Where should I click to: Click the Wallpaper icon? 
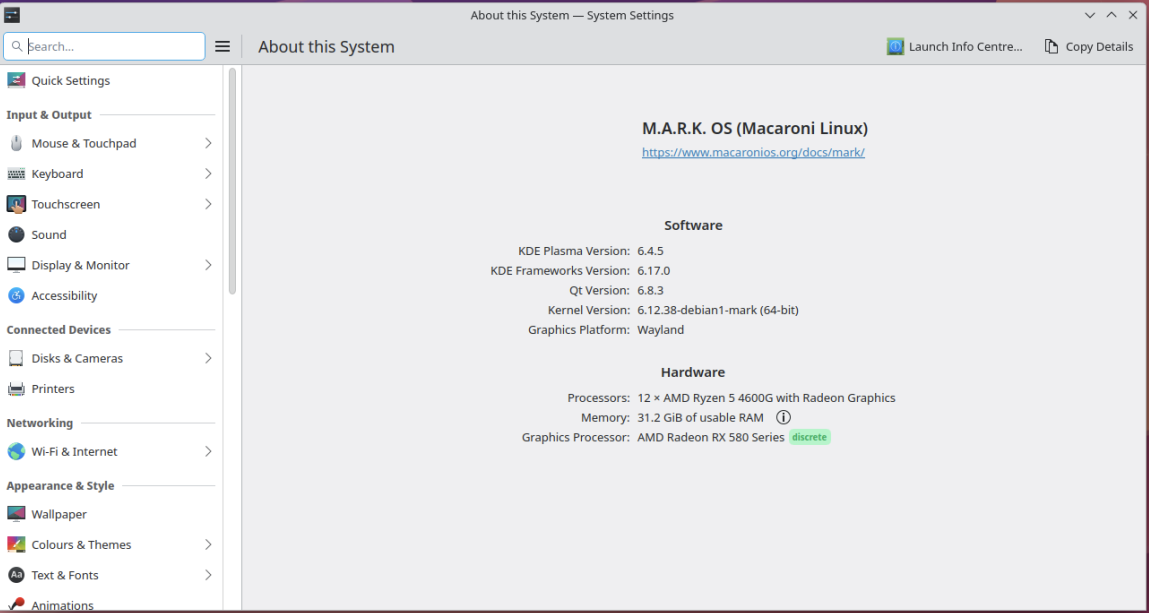pos(16,514)
